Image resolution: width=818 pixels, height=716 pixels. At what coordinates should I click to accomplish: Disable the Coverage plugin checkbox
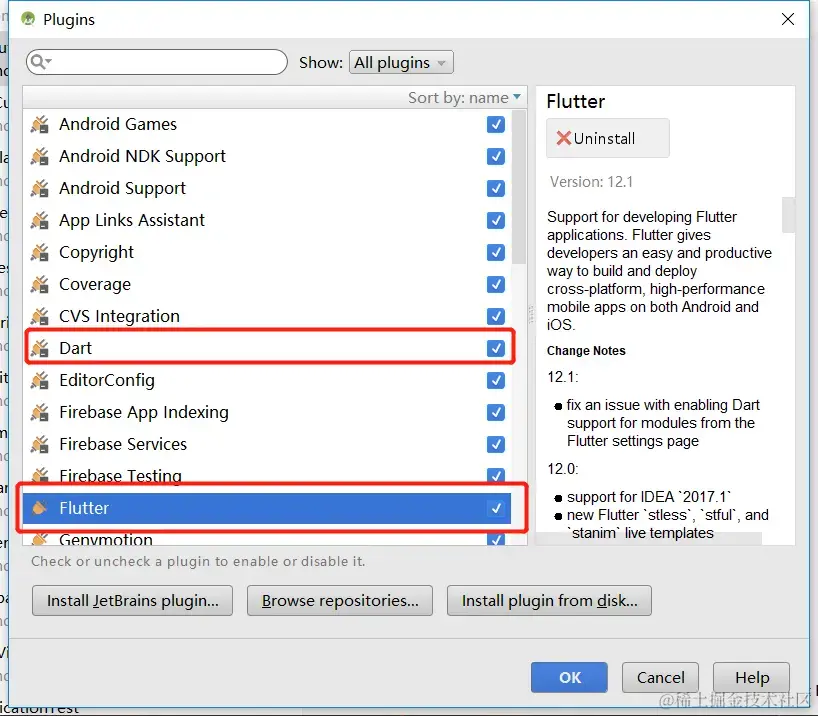point(496,284)
